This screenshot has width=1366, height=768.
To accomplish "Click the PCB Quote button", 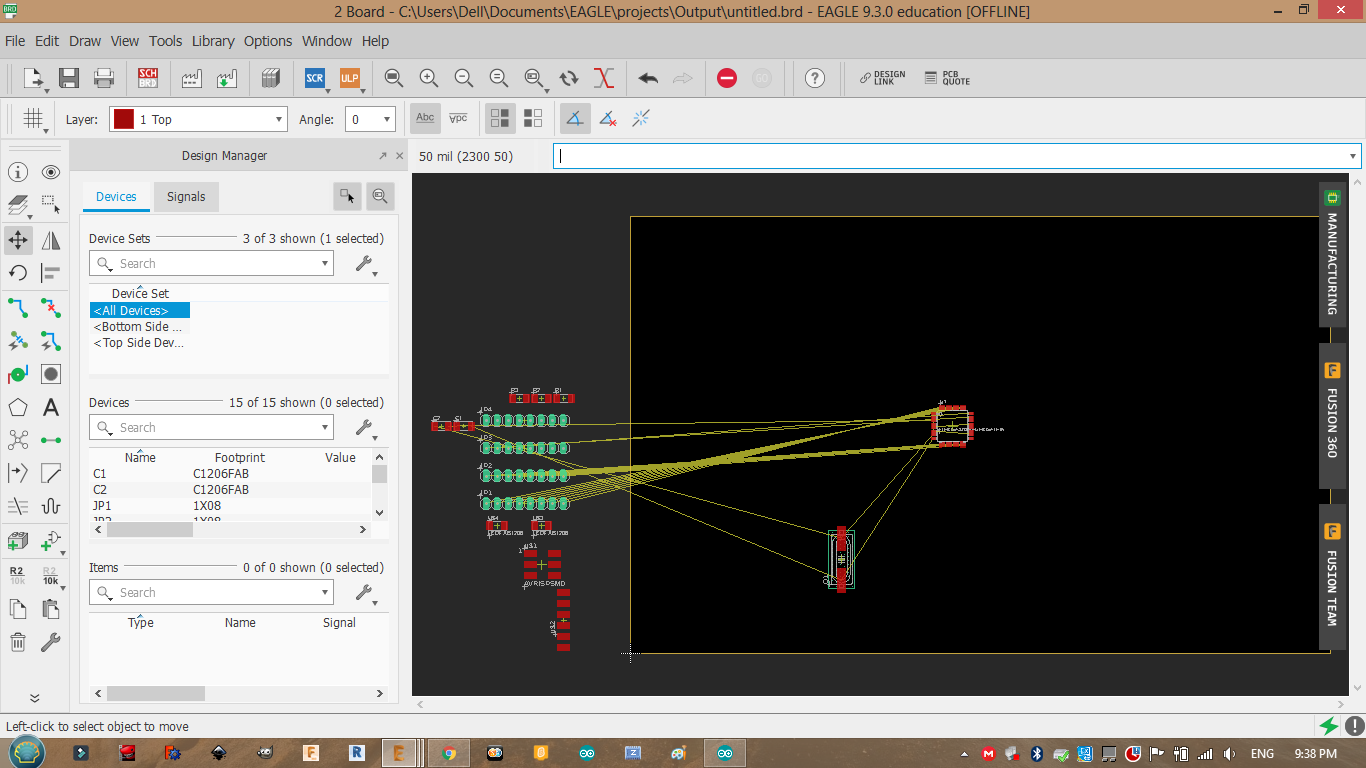I will click(947, 78).
